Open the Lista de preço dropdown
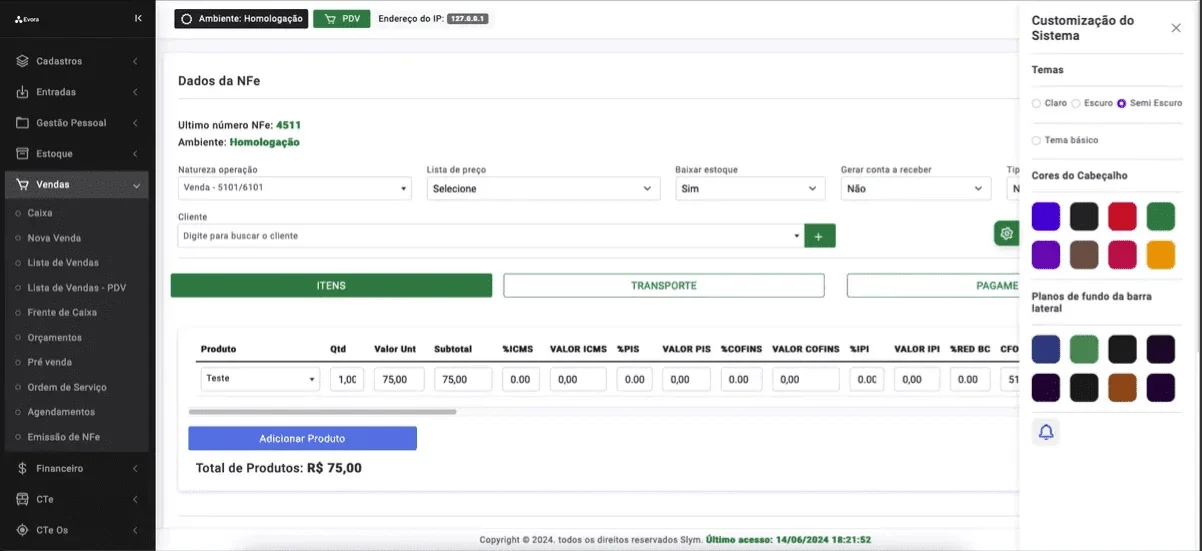Image resolution: width=1202 pixels, height=551 pixels. point(543,188)
